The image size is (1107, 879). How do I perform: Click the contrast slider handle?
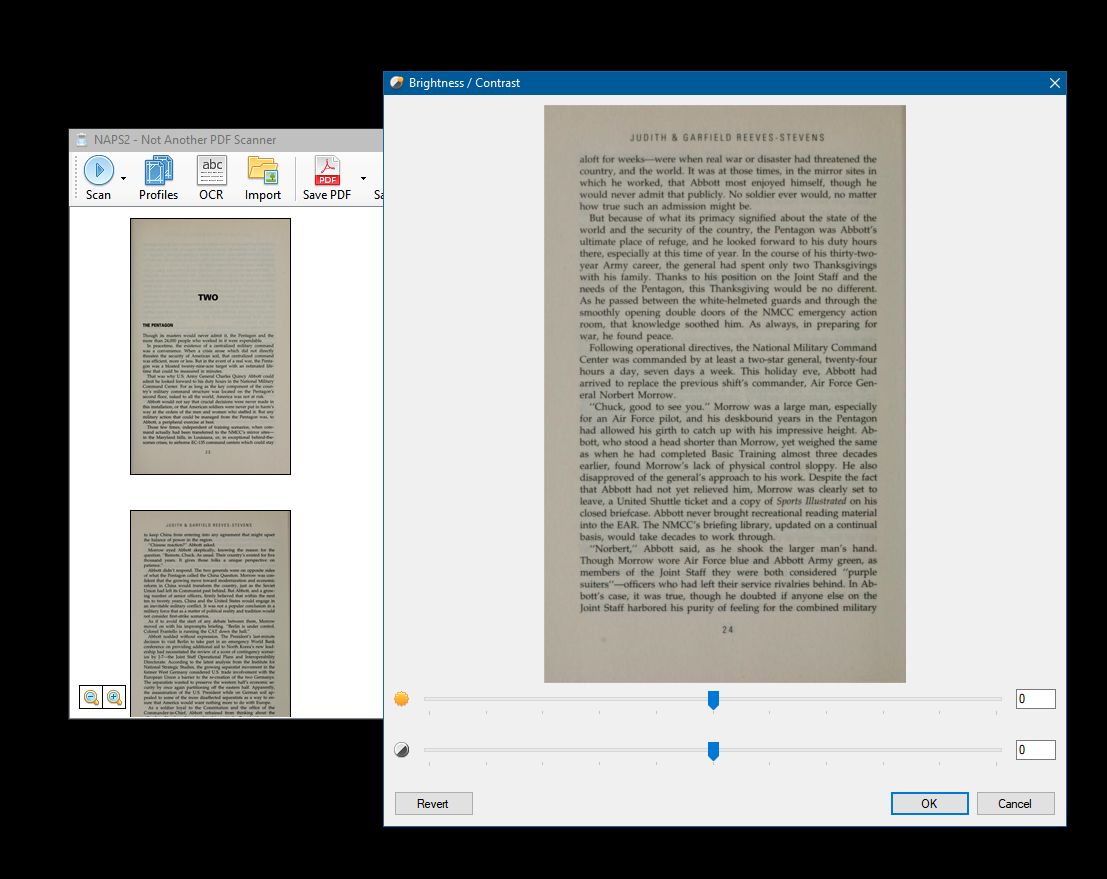point(713,751)
